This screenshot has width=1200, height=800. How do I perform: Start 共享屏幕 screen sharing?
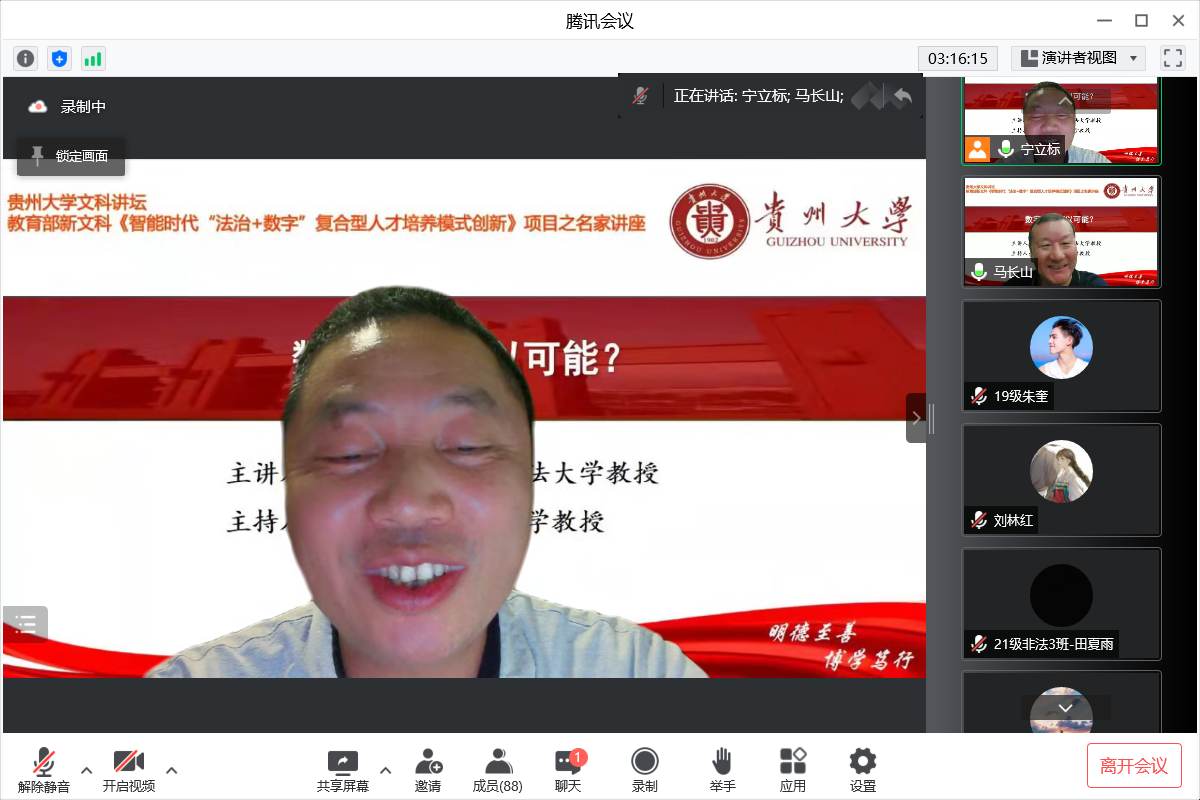click(343, 770)
